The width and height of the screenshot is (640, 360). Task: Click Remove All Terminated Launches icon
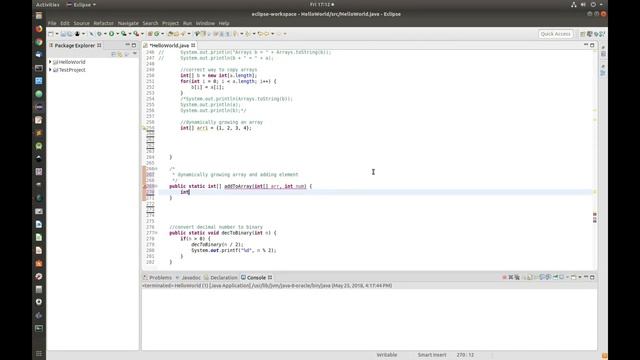(x=517, y=277)
